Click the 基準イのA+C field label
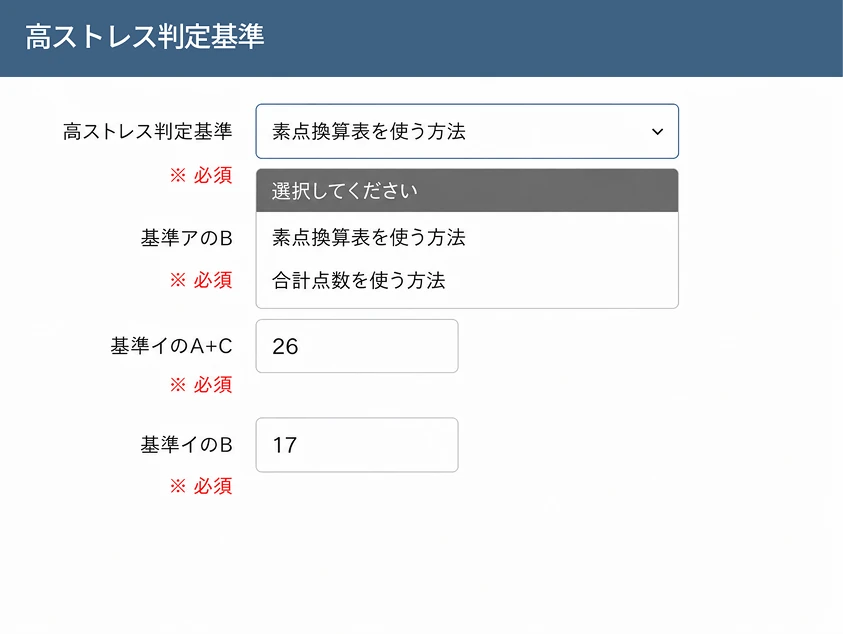Viewport: 843px width, 635px height. (172, 346)
